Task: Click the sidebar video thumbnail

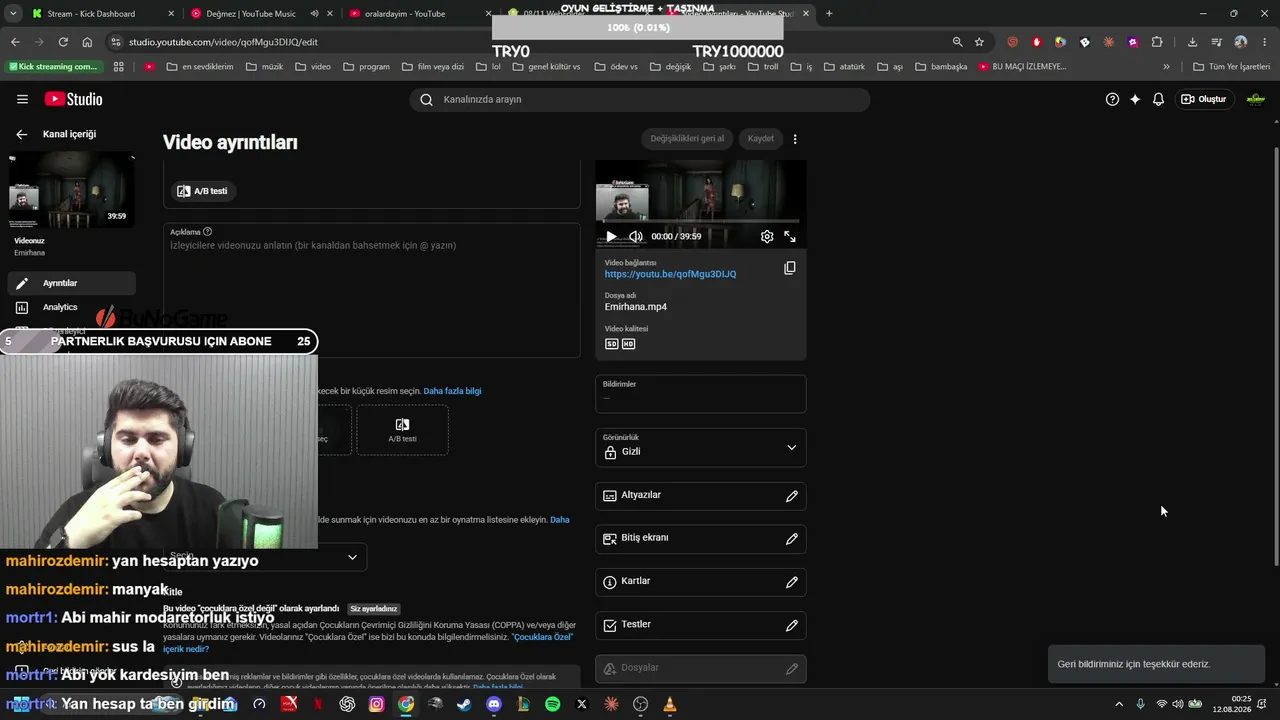Action: pyautogui.click(x=72, y=190)
